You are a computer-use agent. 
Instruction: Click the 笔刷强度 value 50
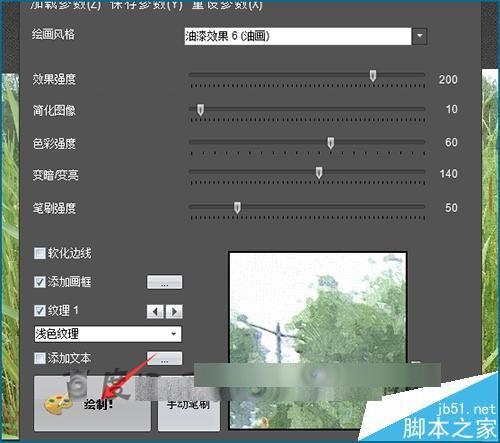point(451,208)
